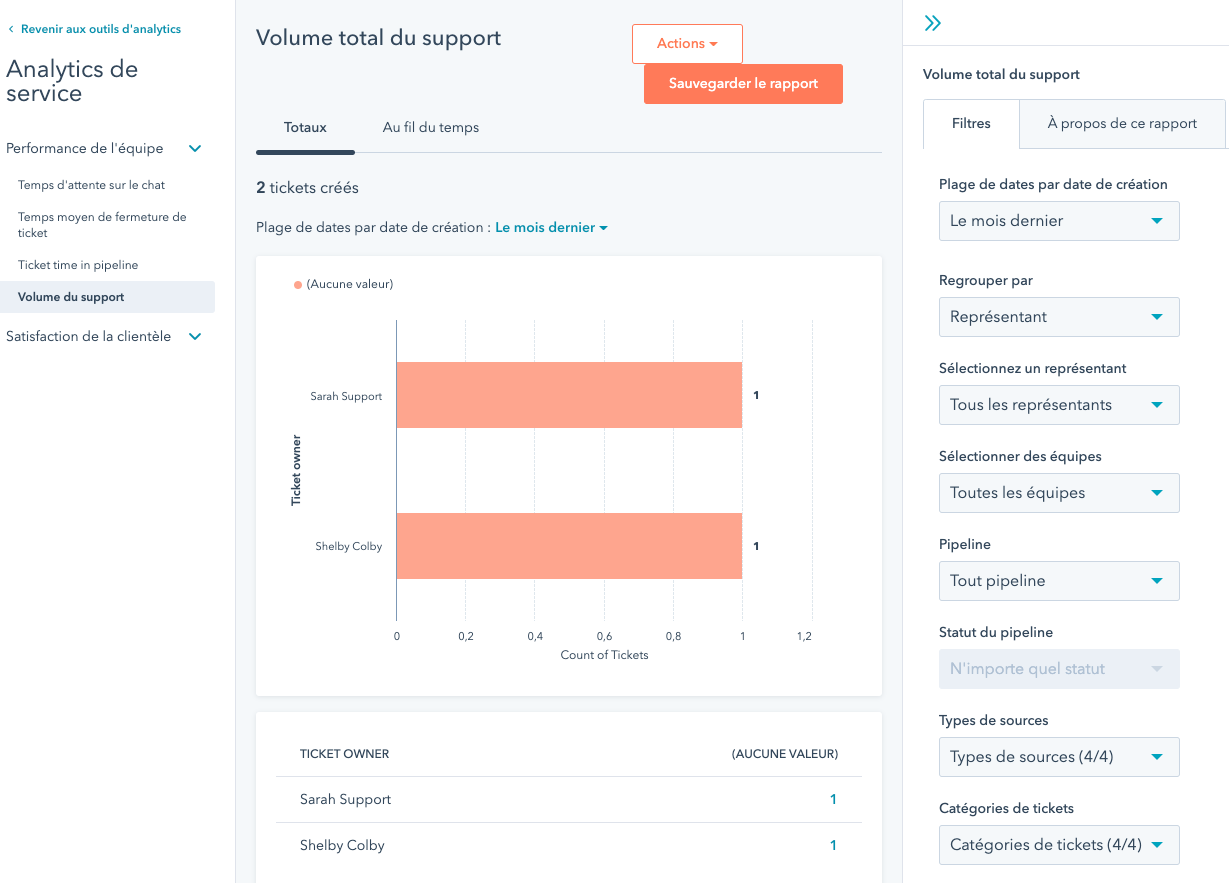Open Temps d'attente sur le chat report
This screenshot has width=1229, height=883.
coord(91,185)
